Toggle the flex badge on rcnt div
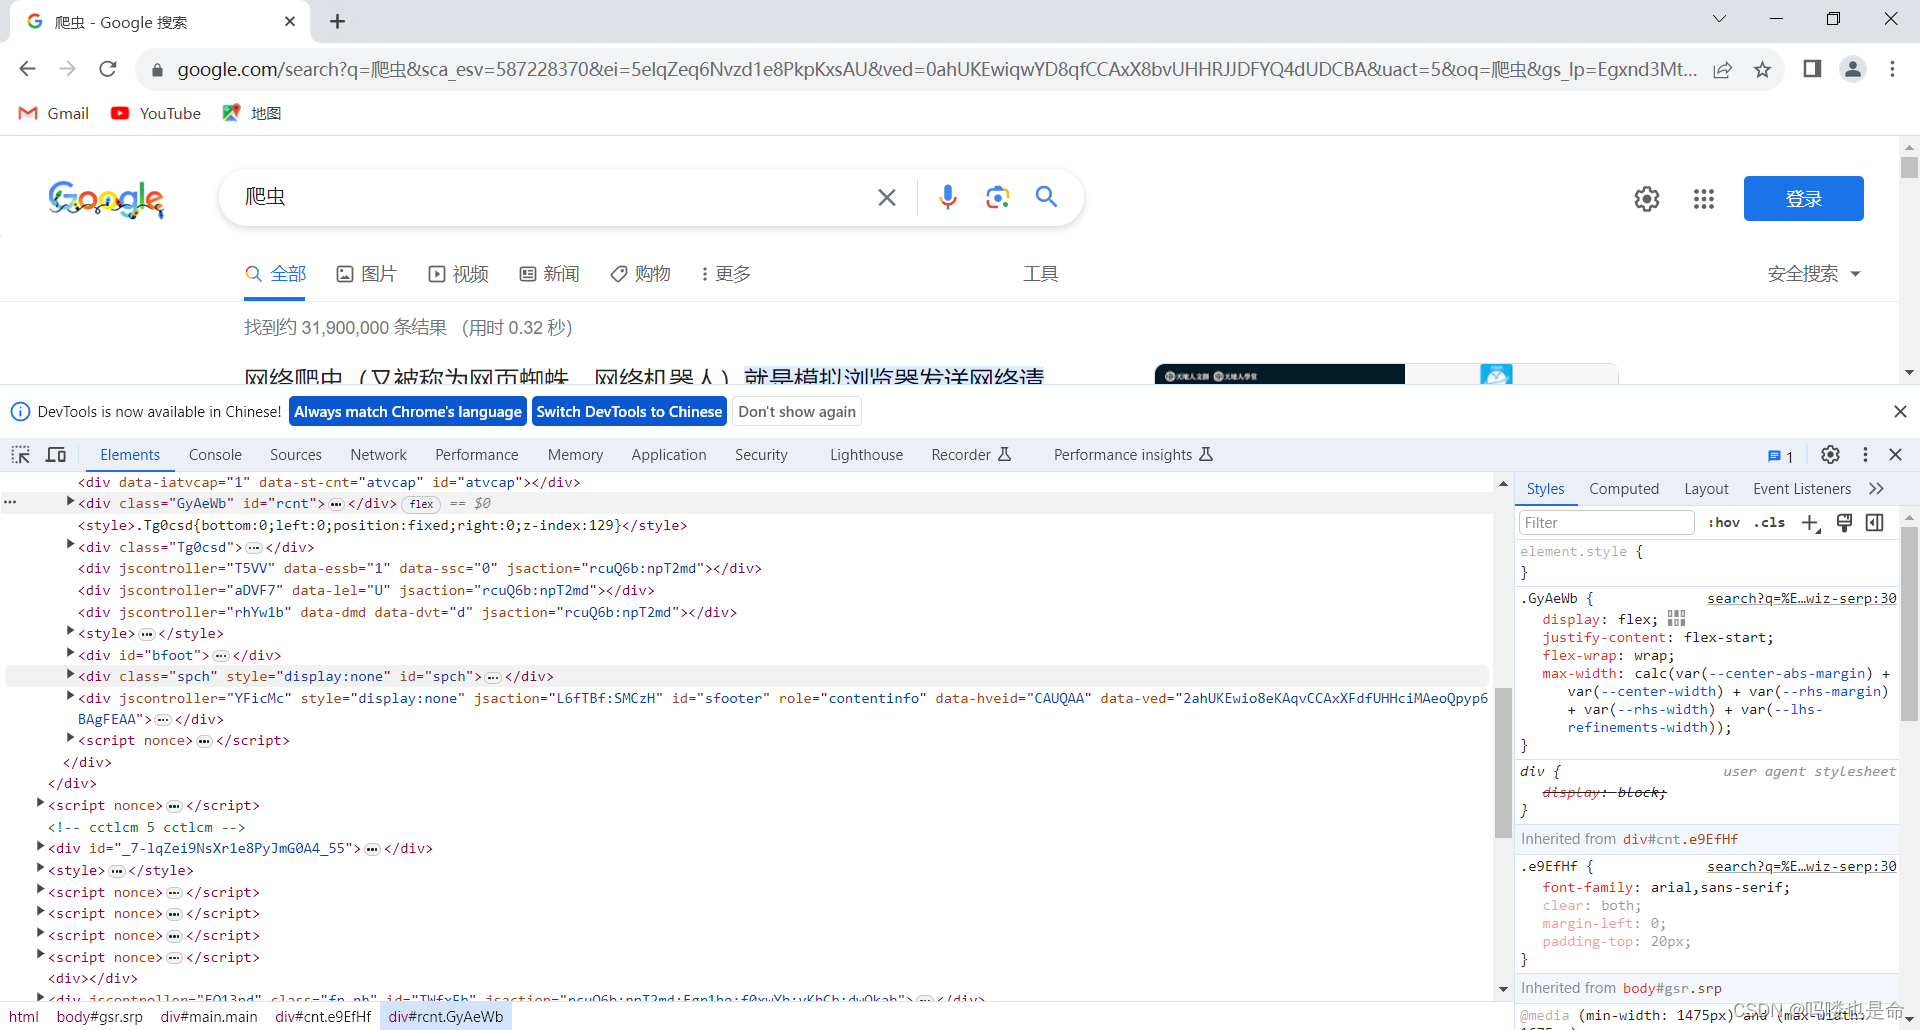 tap(422, 504)
